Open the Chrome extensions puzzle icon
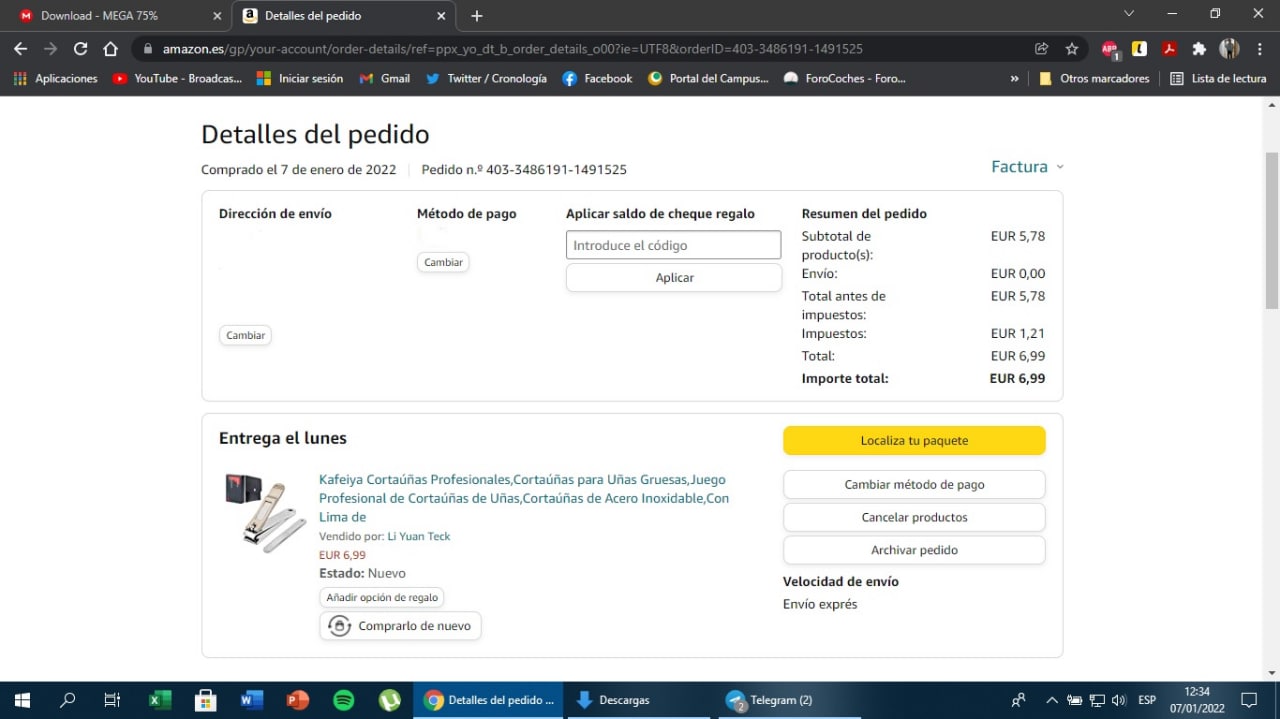 coord(1199,49)
